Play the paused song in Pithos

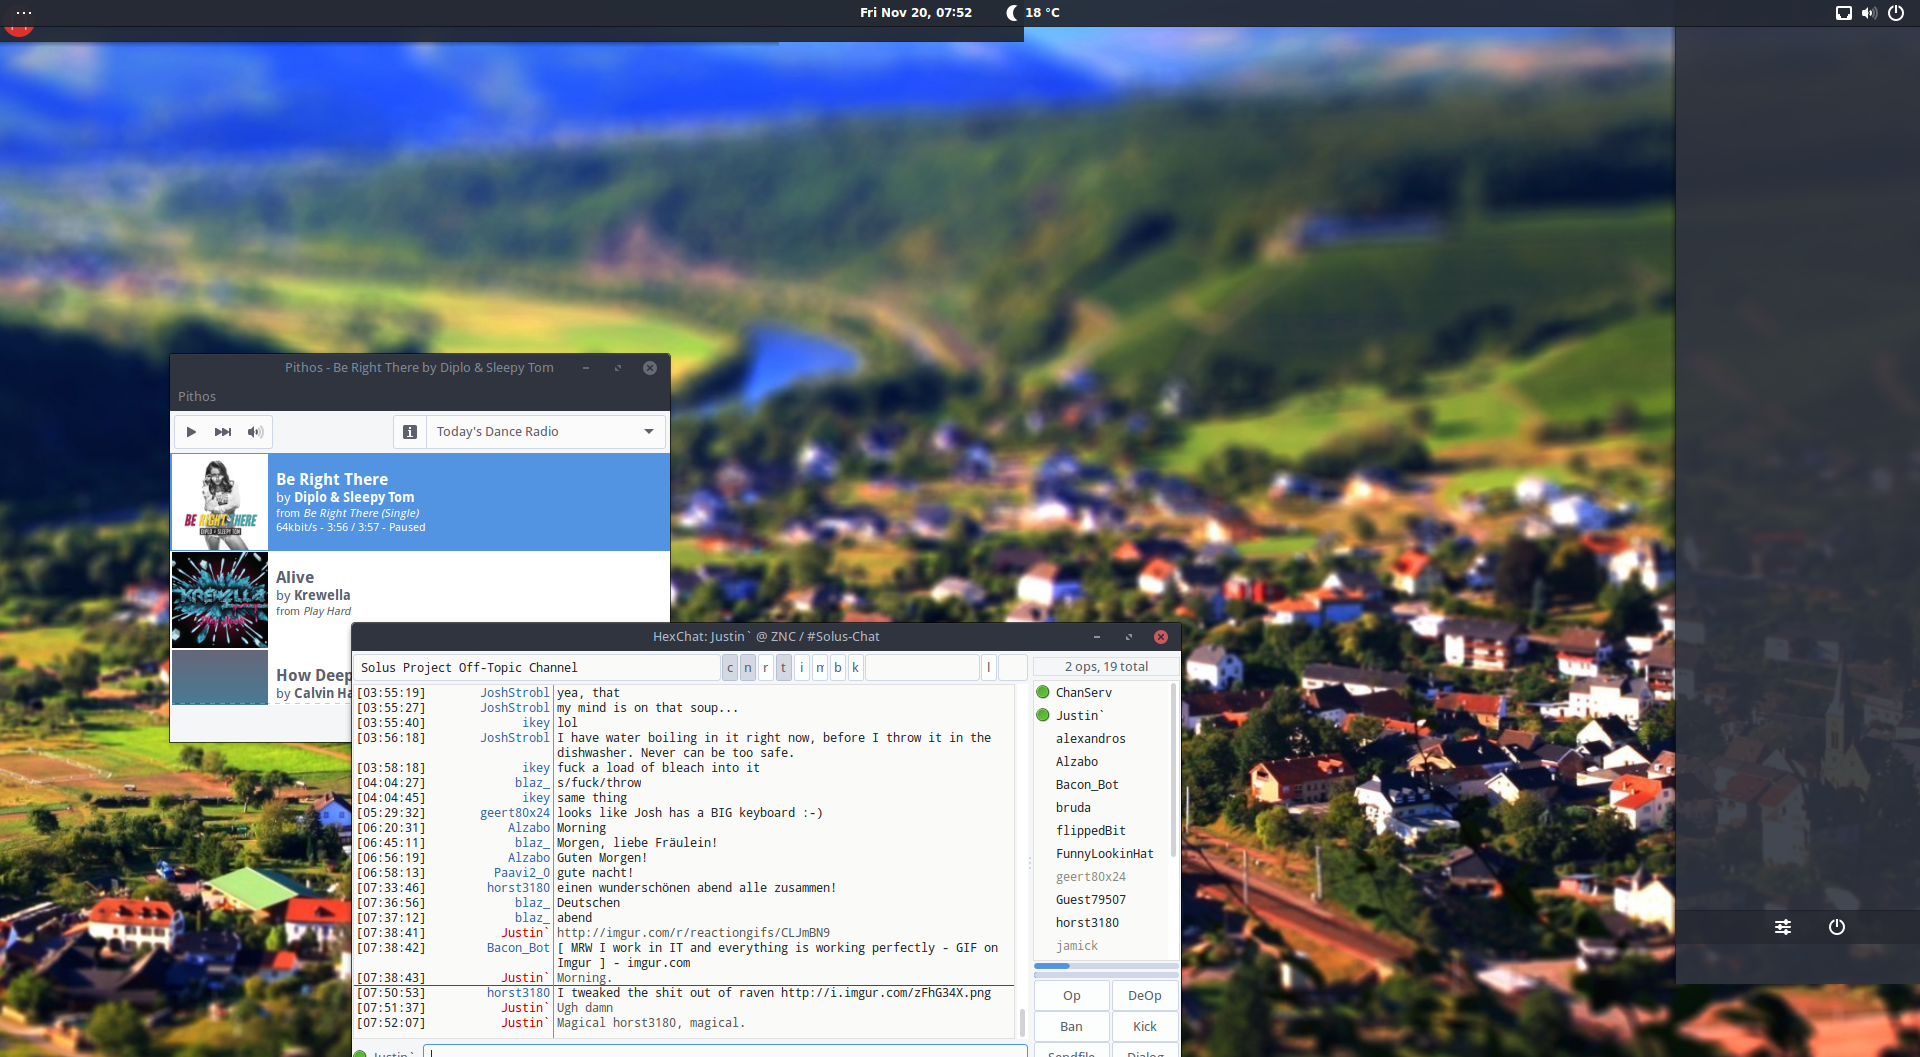[x=191, y=432]
